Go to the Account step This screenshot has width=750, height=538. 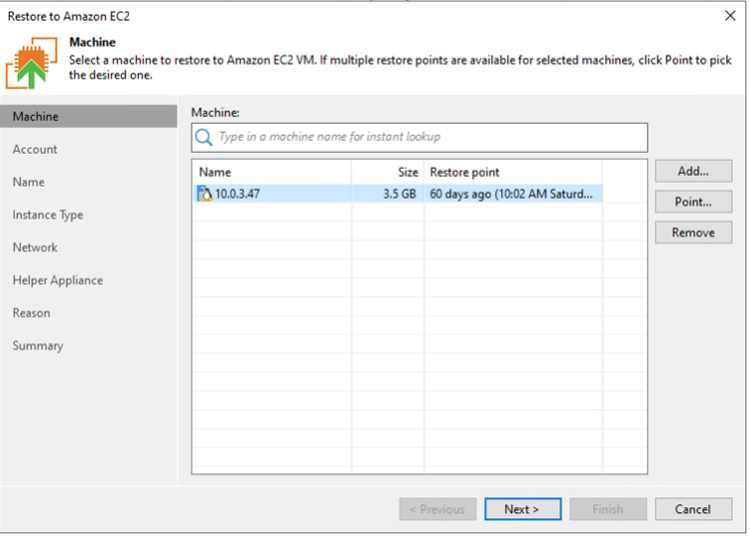tap(35, 149)
